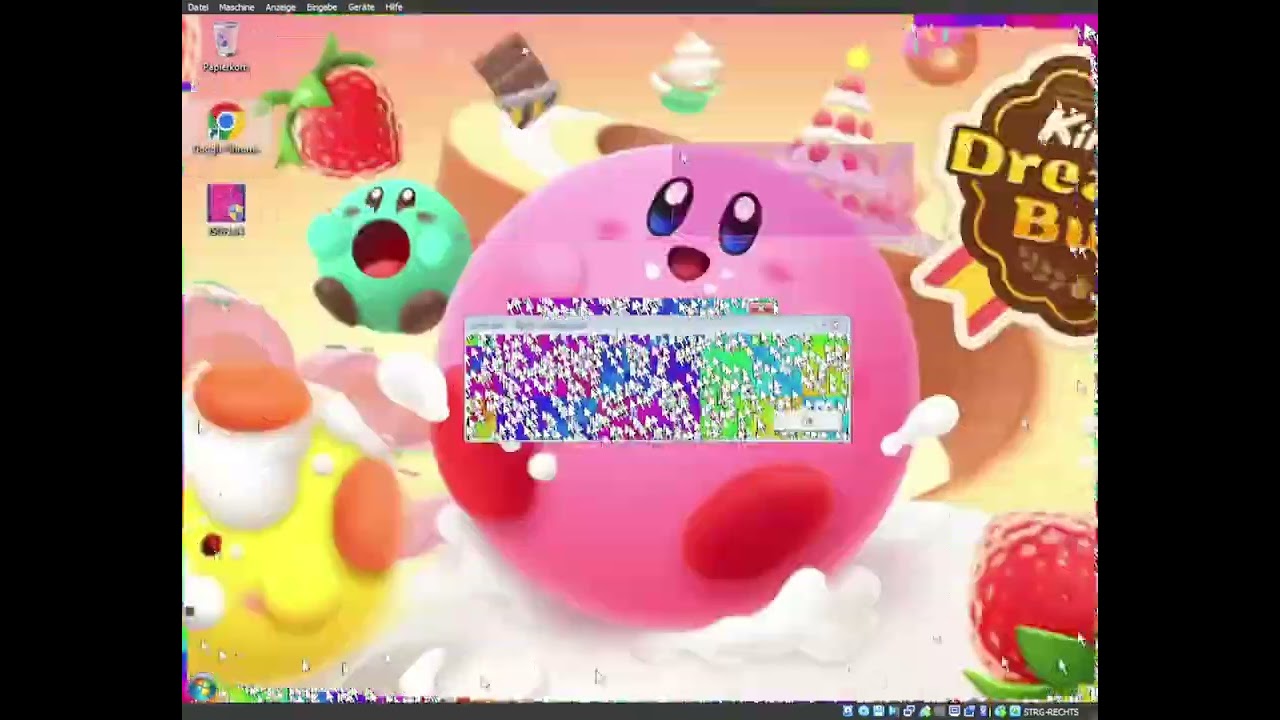Click the Windows Start orb
The width and height of the screenshot is (1280, 720).
coord(203,689)
